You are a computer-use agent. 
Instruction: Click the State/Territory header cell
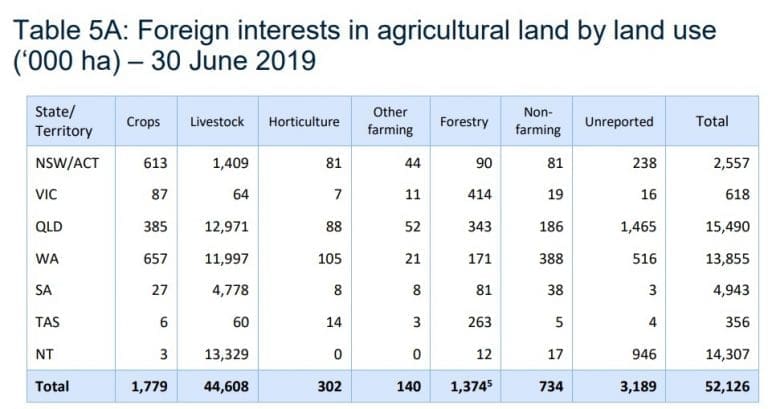click(x=64, y=121)
